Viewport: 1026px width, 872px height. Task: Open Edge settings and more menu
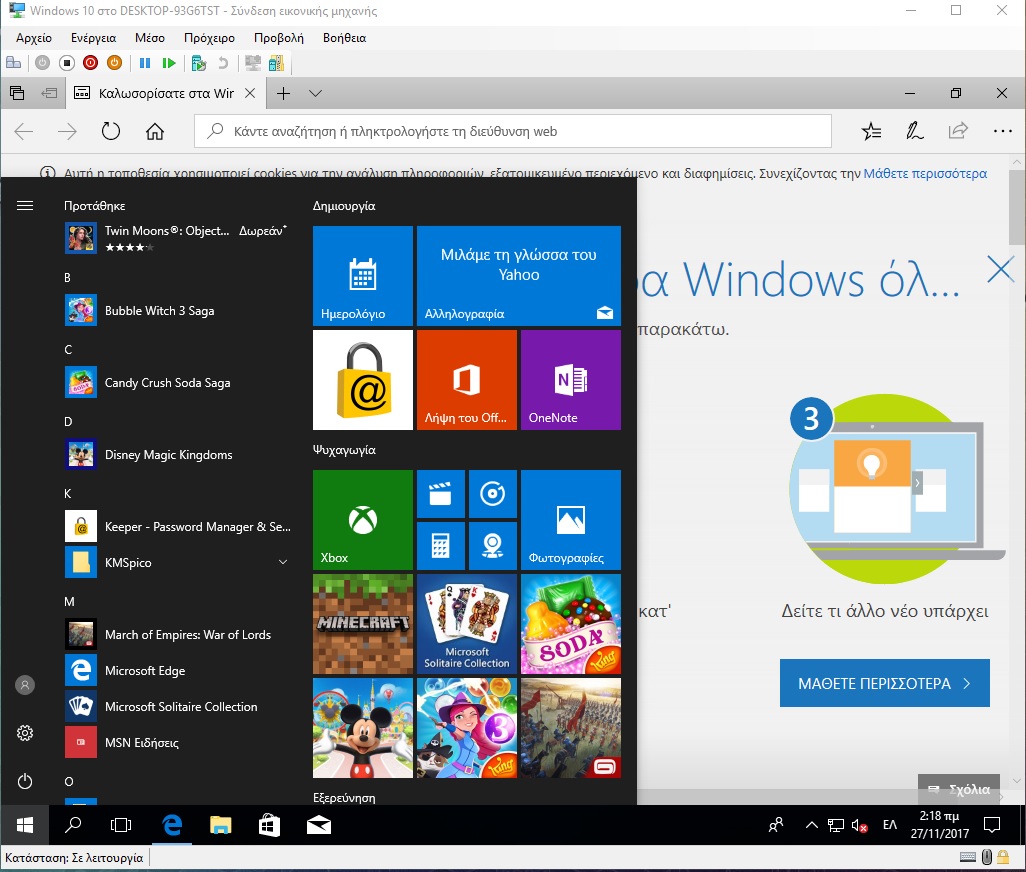pos(1002,131)
